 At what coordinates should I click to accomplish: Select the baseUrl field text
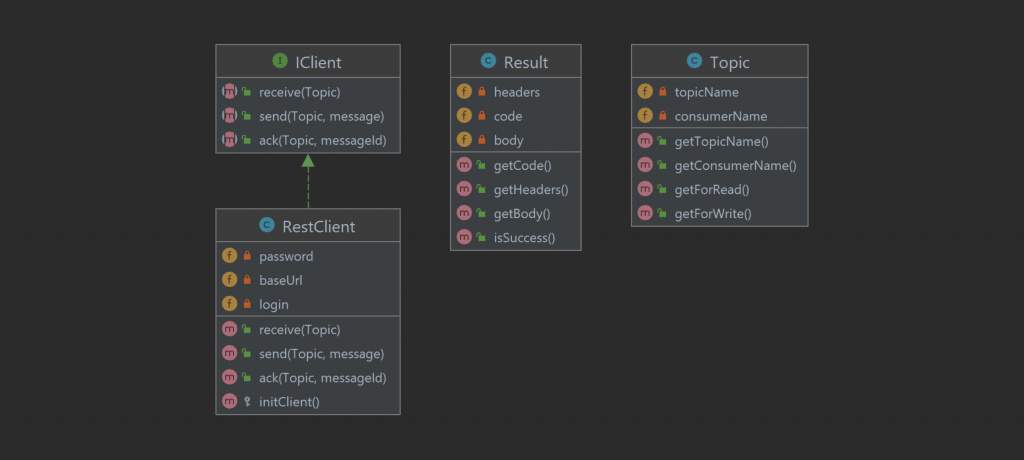pos(281,280)
